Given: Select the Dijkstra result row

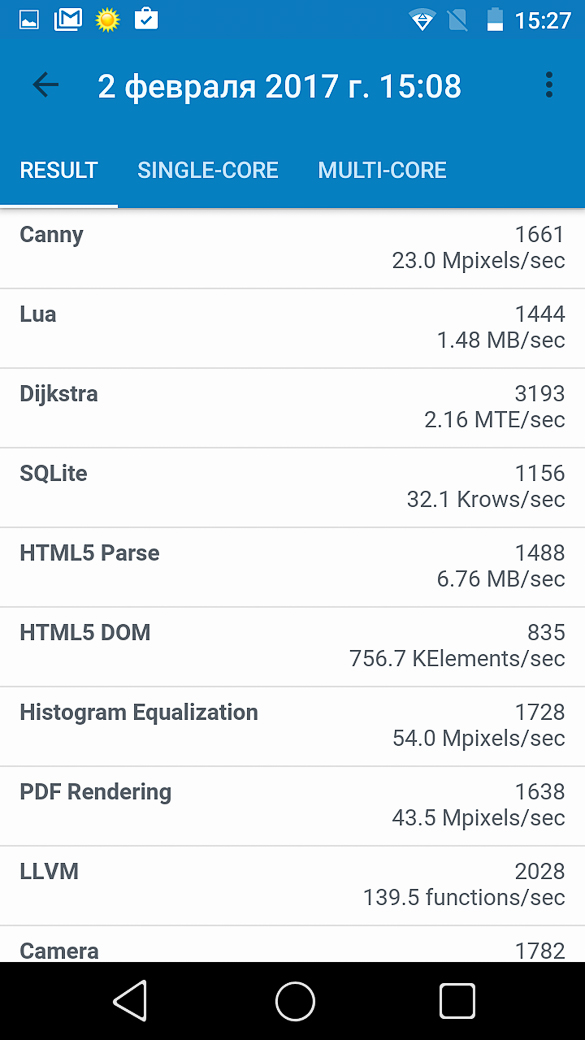Looking at the screenshot, I should click(292, 408).
